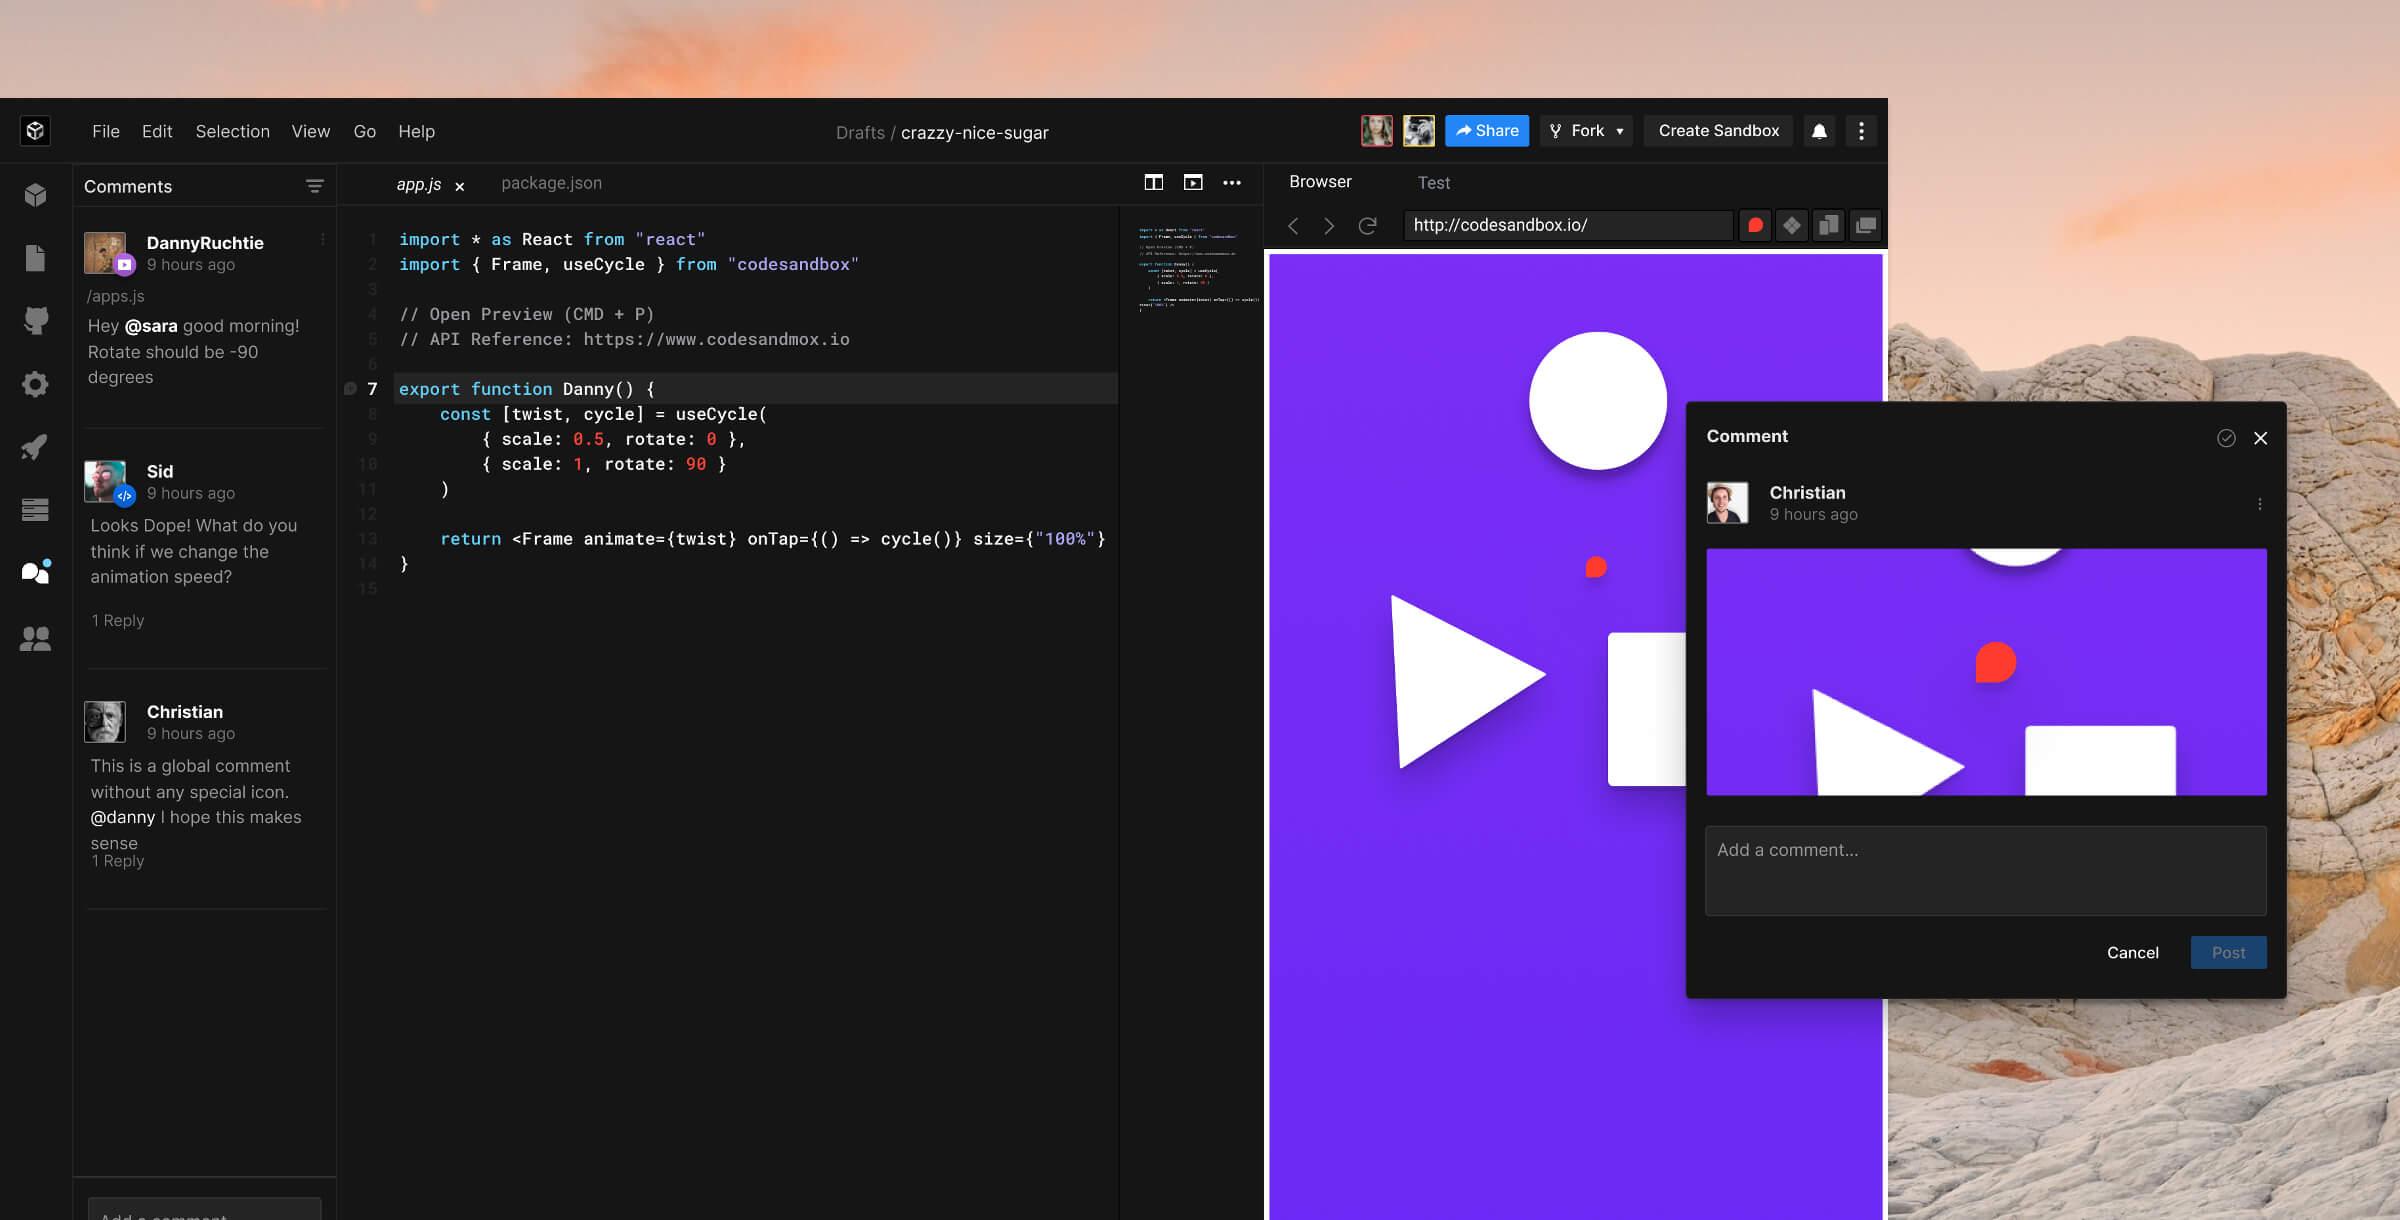The height and width of the screenshot is (1220, 2400).
Task: Open the comments filter options
Action: tap(314, 186)
